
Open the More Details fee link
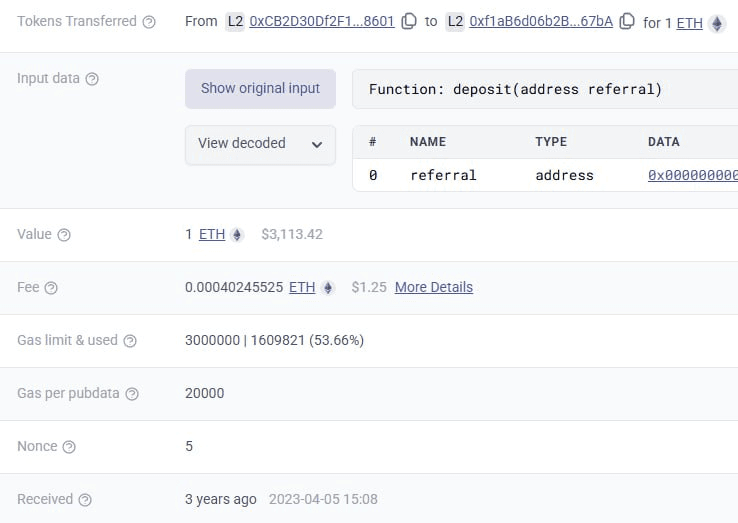click(x=433, y=287)
